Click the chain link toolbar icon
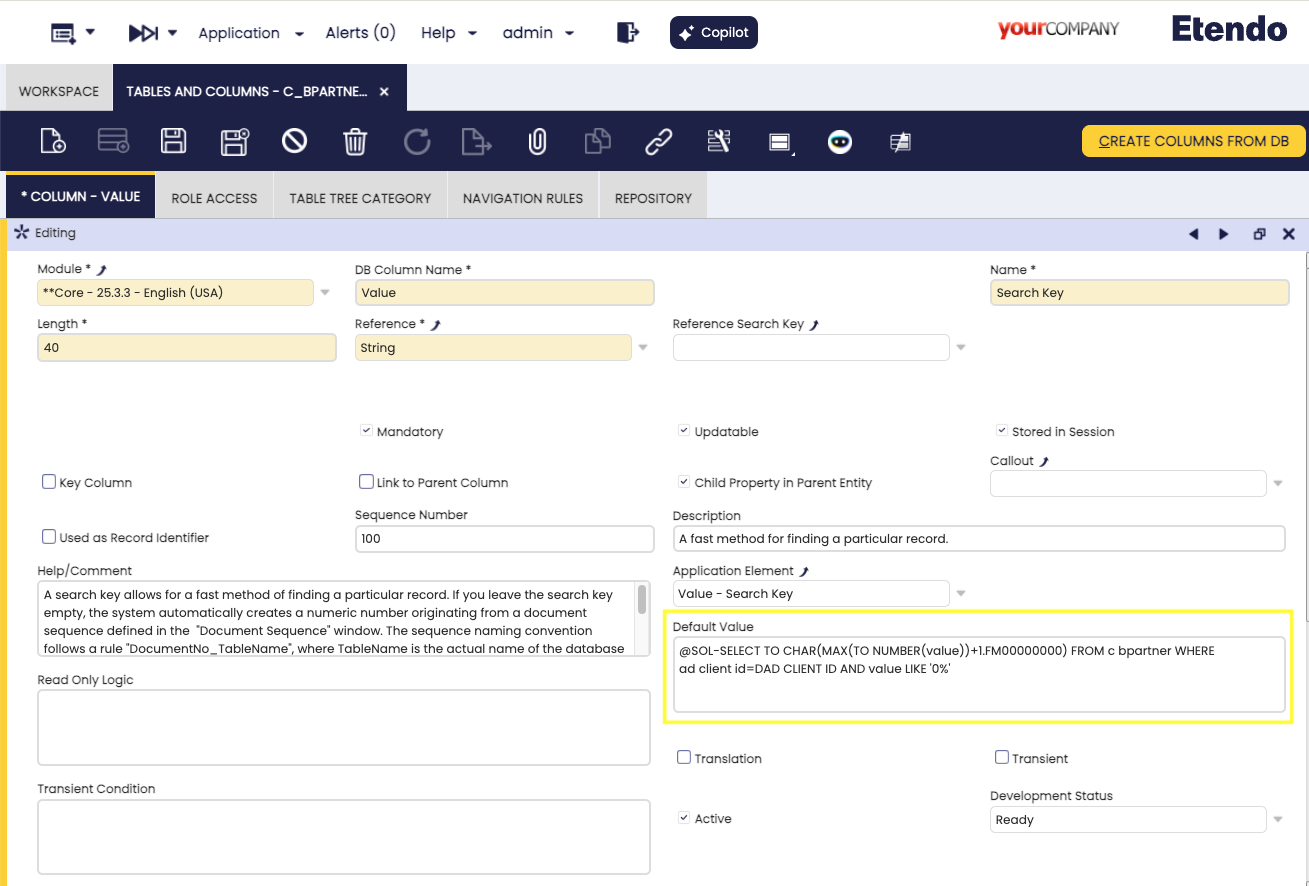This screenshot has height=886, width=1309. 658,142
